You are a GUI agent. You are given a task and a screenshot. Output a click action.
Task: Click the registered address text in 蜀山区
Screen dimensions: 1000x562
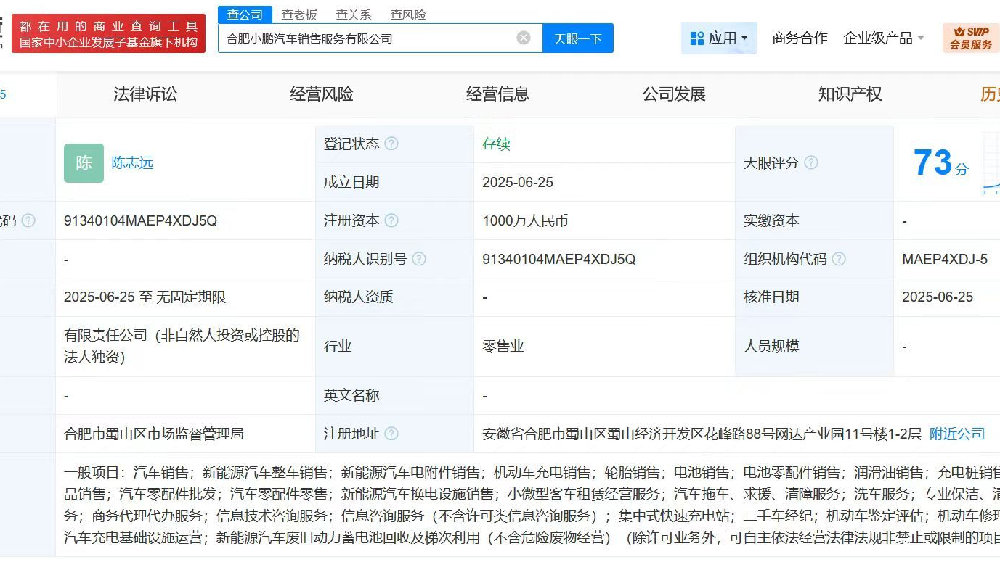[x=702, y=434]
